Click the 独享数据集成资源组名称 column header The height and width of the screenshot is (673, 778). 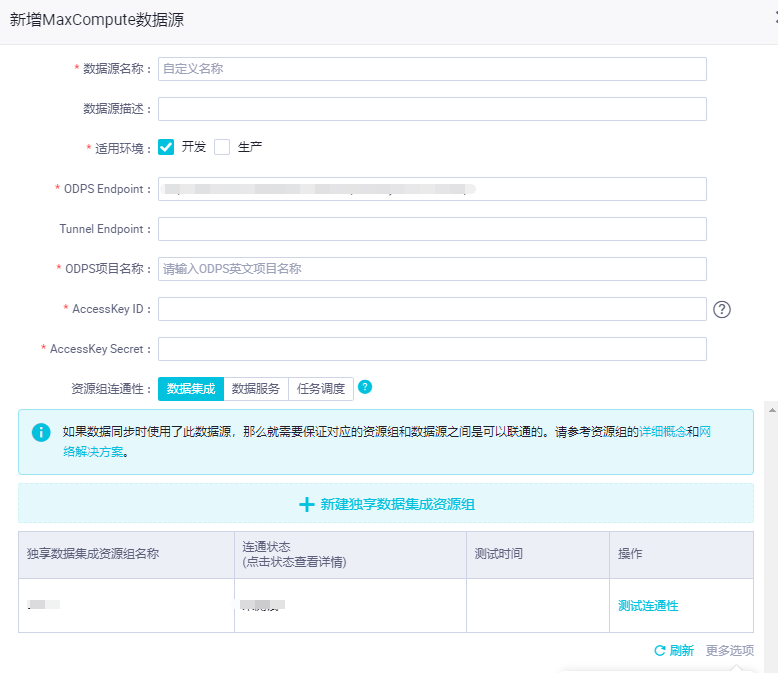(127, 554)
